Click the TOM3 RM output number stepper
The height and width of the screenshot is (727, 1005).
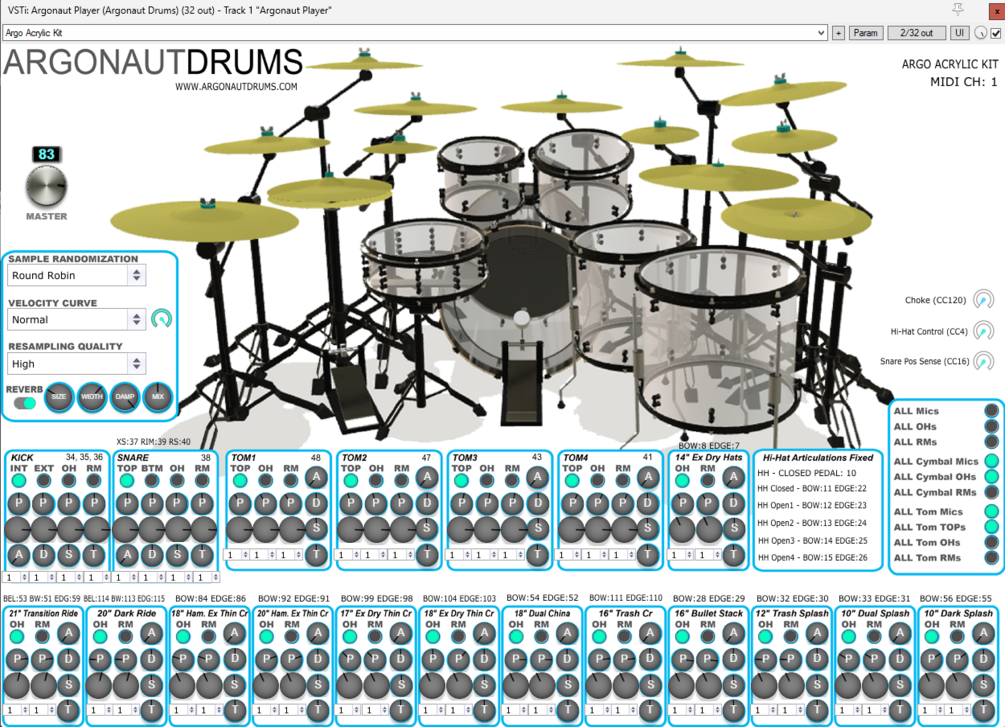click(513, 555)
